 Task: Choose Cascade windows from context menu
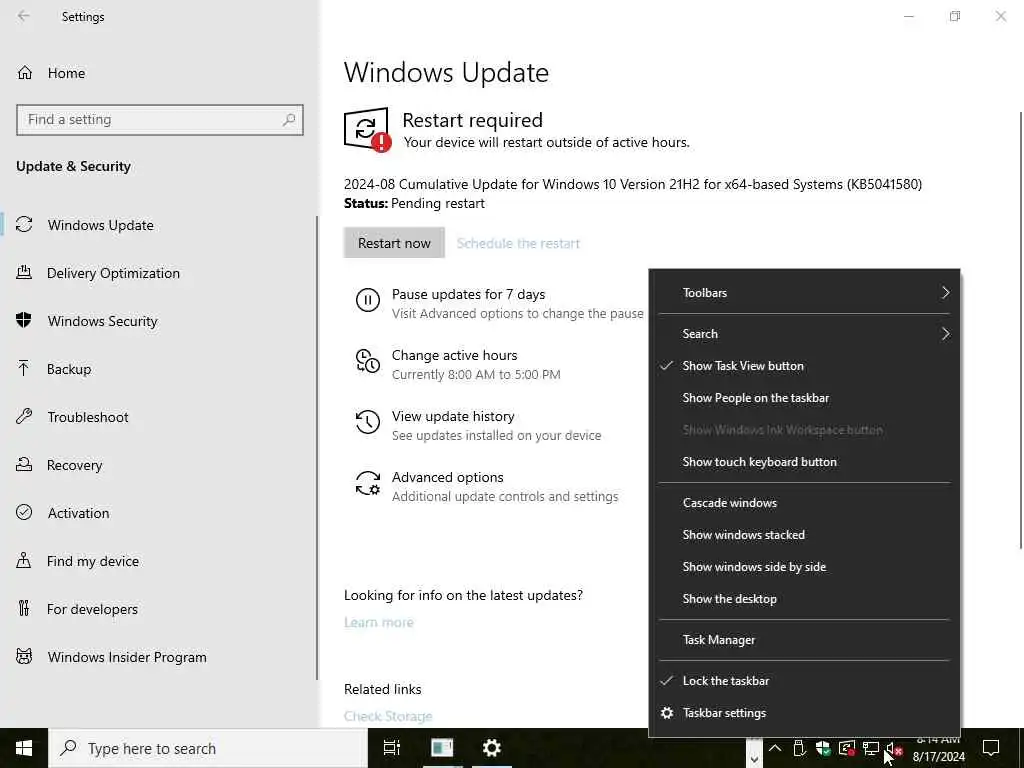[805, 503]
